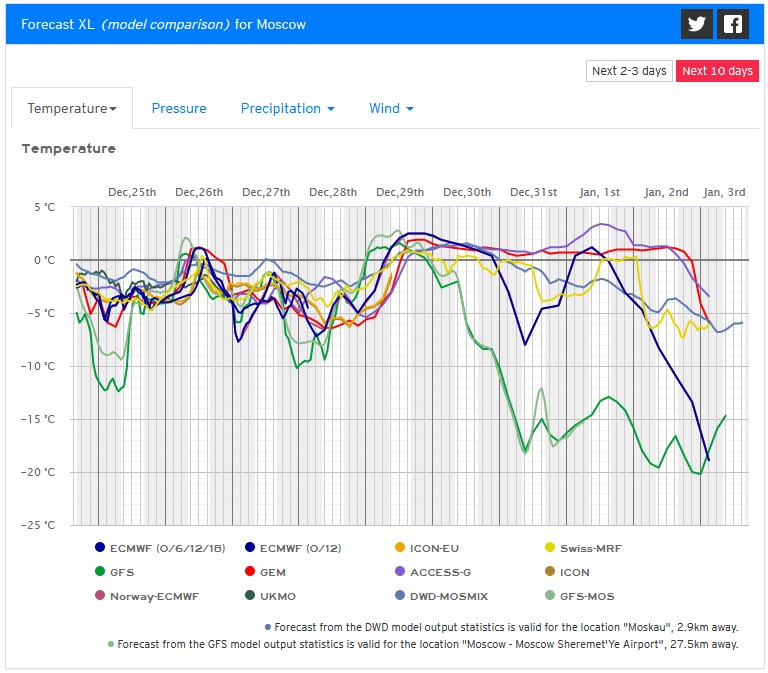Toggle ECMWF (0/12) series in legend
The width and height of the screenshot is (768, 673).
click(293, 548)
